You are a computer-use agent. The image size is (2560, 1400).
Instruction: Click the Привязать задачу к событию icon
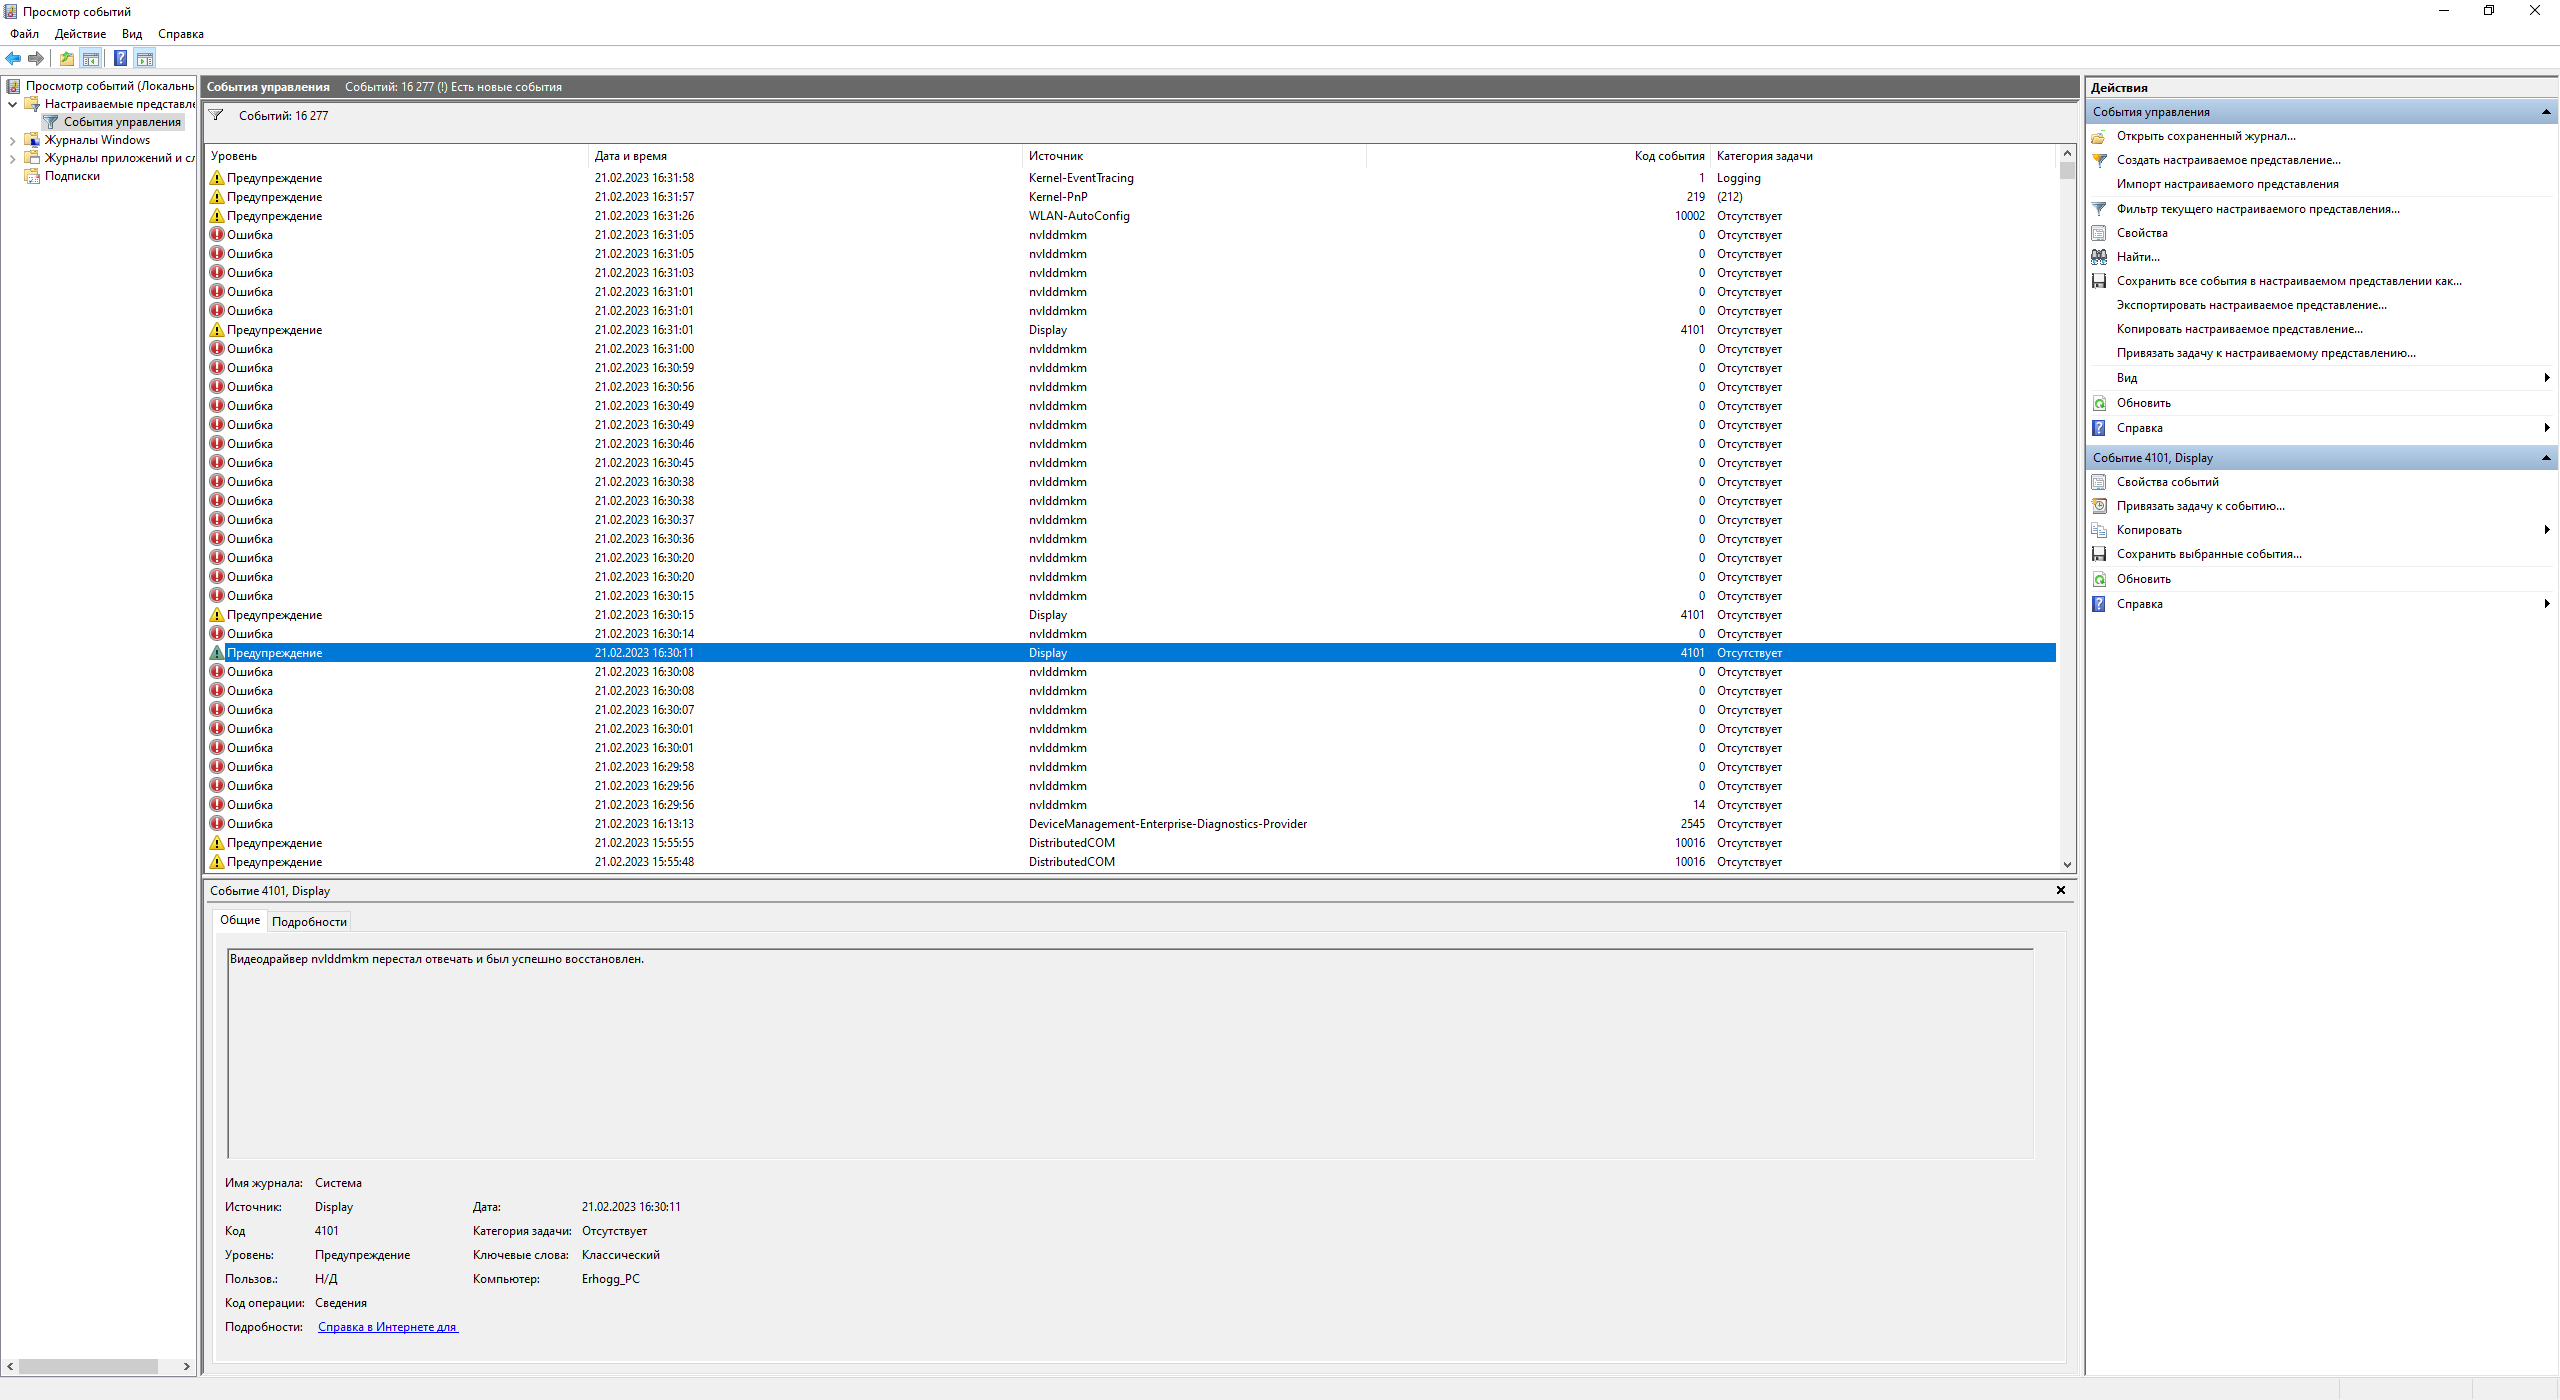click(2099, 506)
